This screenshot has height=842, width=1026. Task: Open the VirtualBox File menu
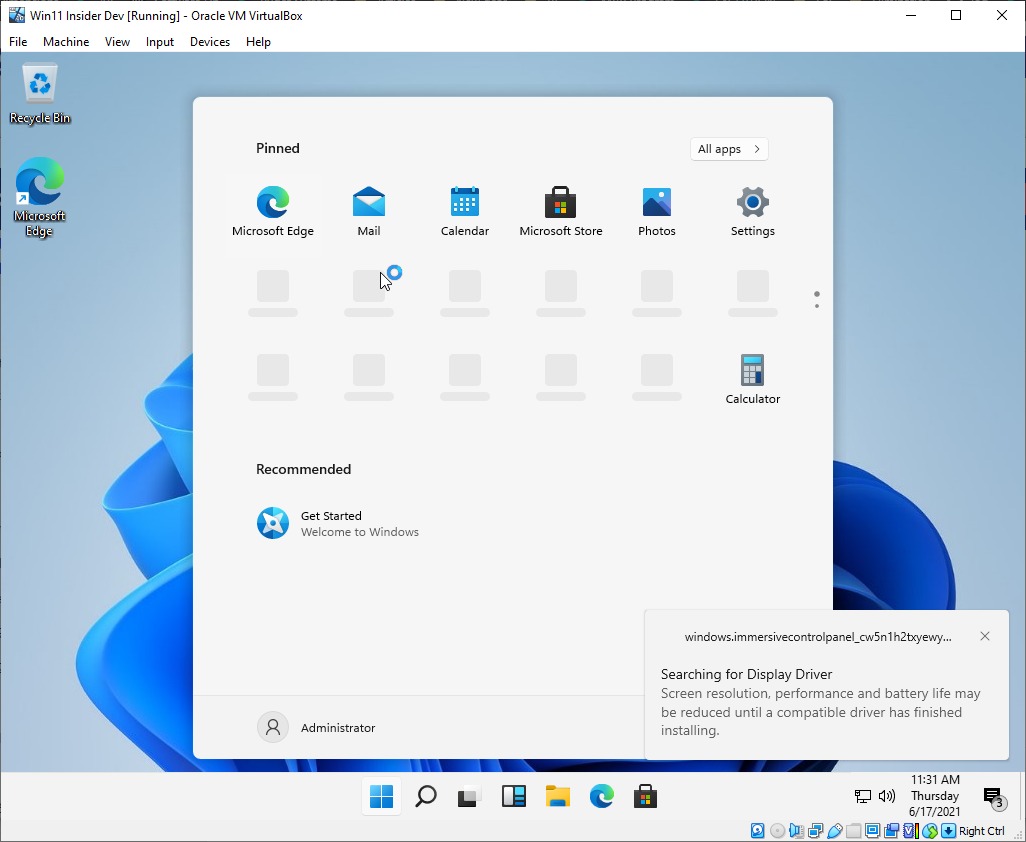click(18, 42)
